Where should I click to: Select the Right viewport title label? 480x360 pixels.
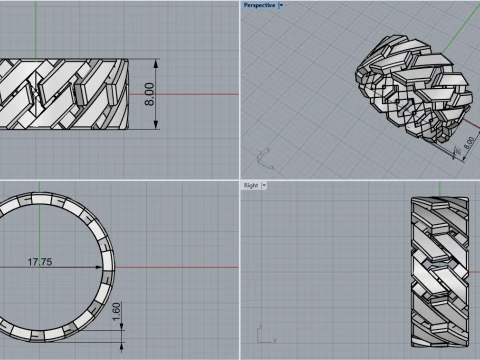pos(251,185)
